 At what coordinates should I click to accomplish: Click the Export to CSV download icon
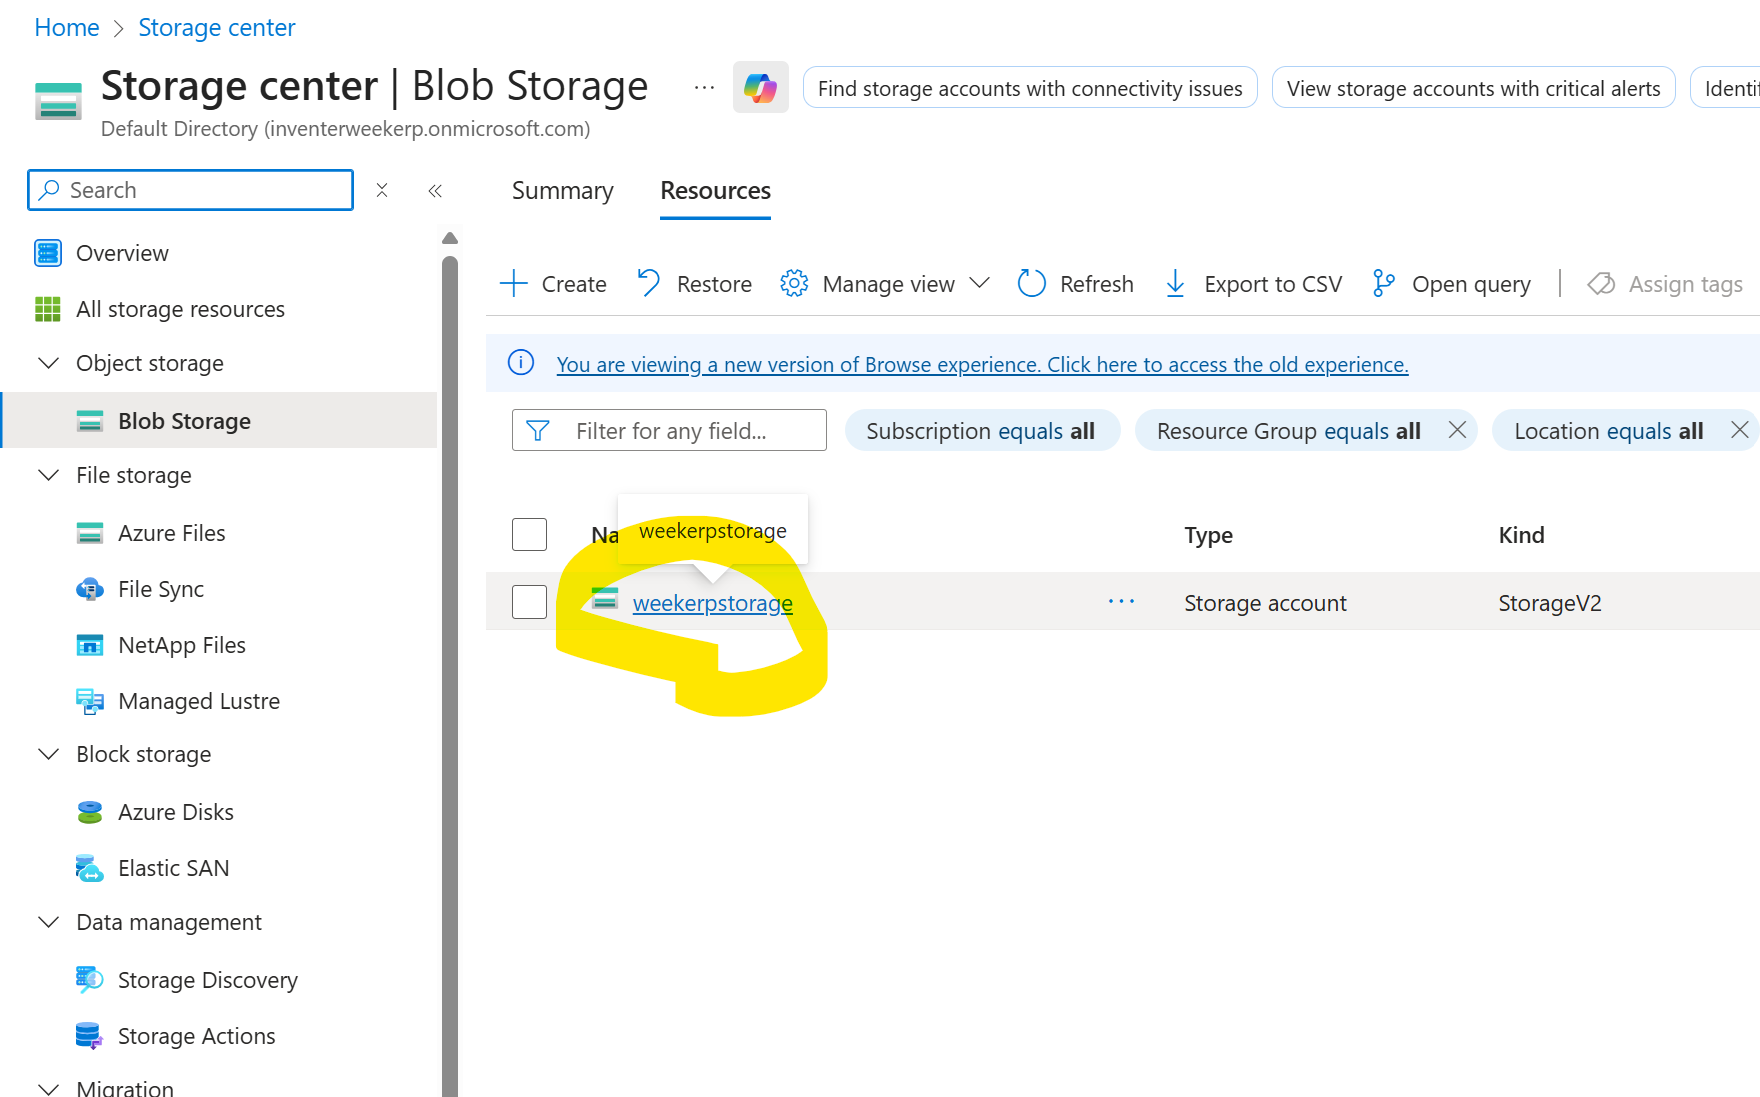click(x=1175, y=284)
